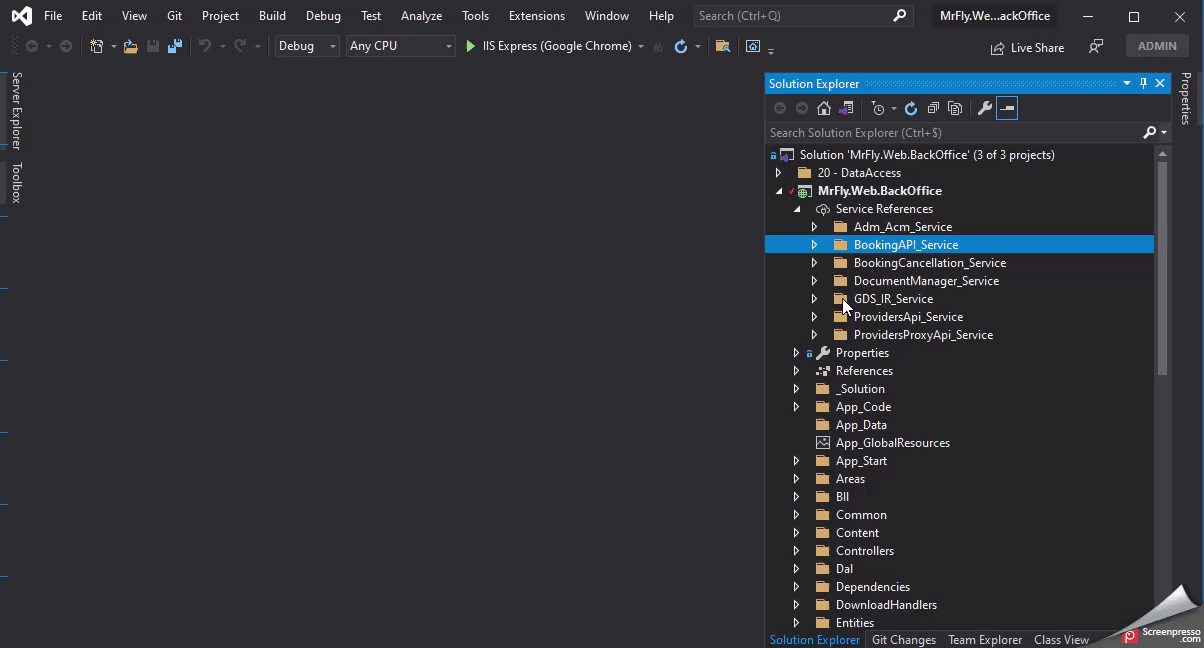Switch to Git Changes tab
Image resolution: width=1204 pixels, height=648 pixels.
pyautogui.click(x=904, y=640)
